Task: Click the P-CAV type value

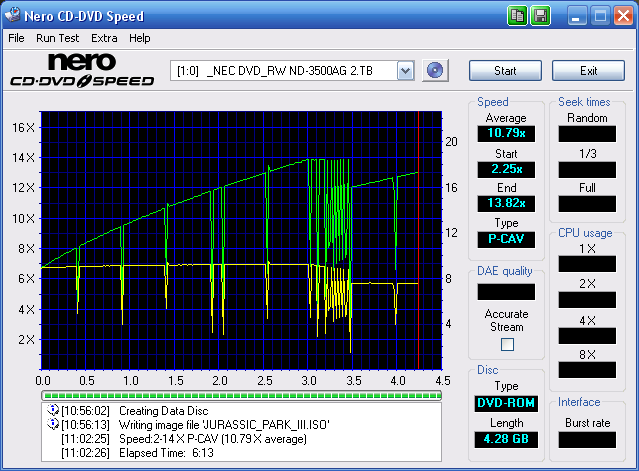Action: coord(506,239)
